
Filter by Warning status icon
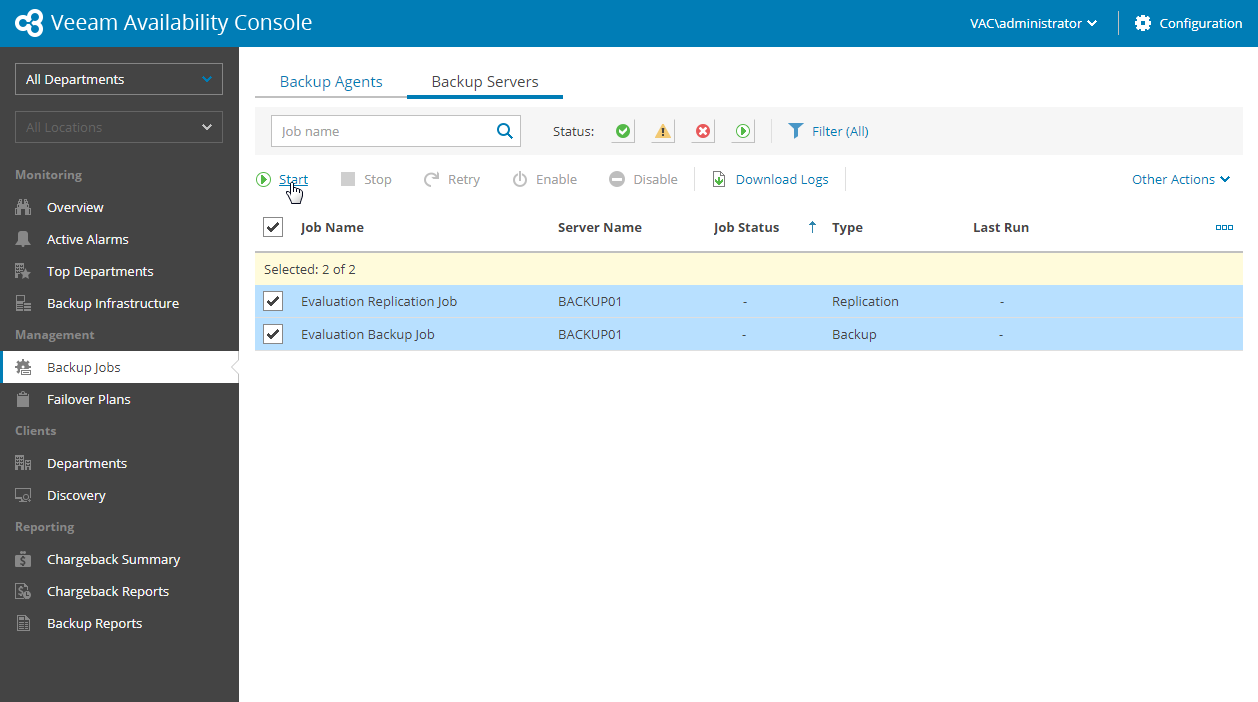click(x=663, y=131)
